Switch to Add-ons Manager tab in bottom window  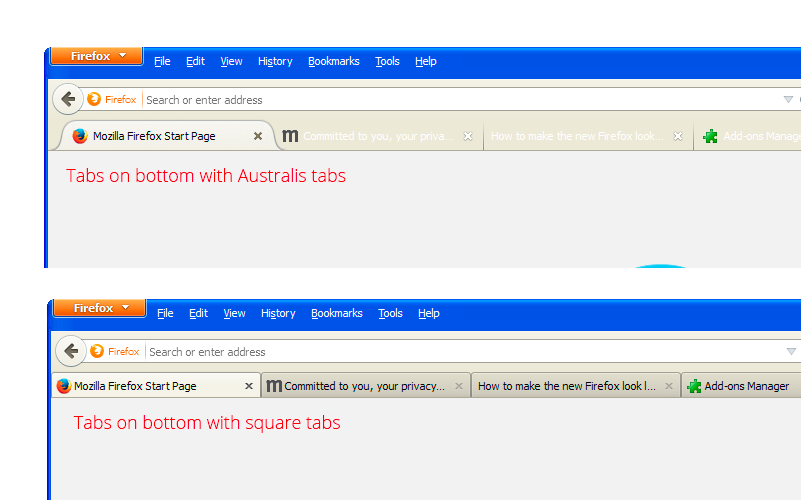click(x=742, y=386)
